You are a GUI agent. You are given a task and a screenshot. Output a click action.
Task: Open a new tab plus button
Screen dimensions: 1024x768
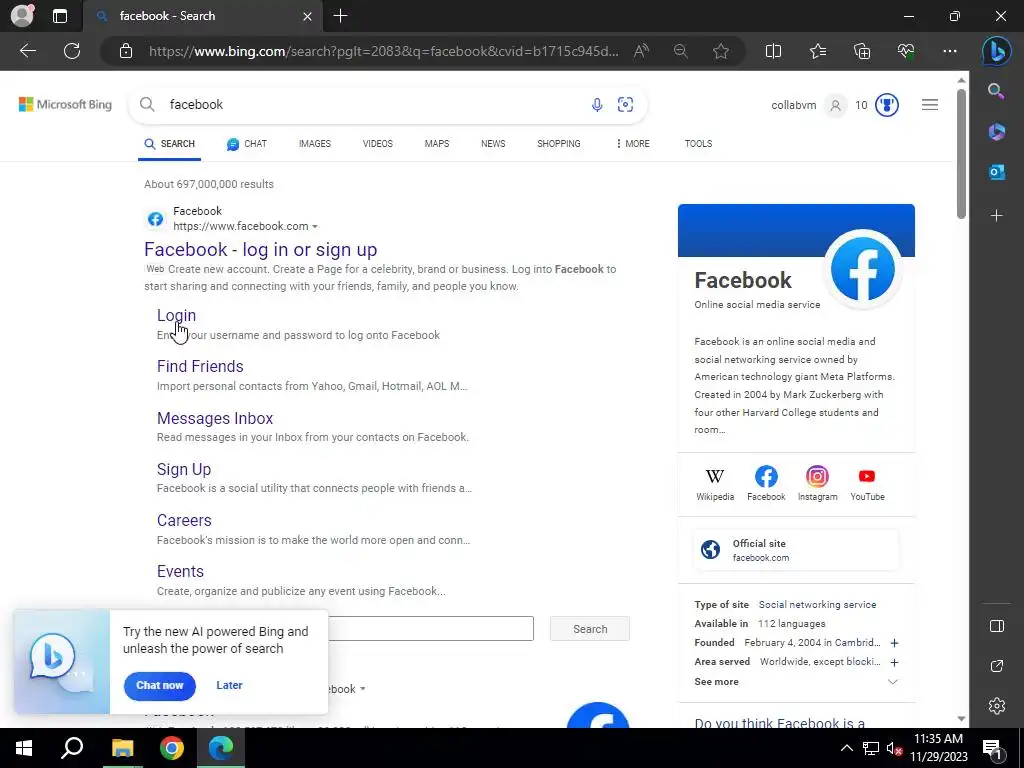pyautogui.click(x=340, y=16)
